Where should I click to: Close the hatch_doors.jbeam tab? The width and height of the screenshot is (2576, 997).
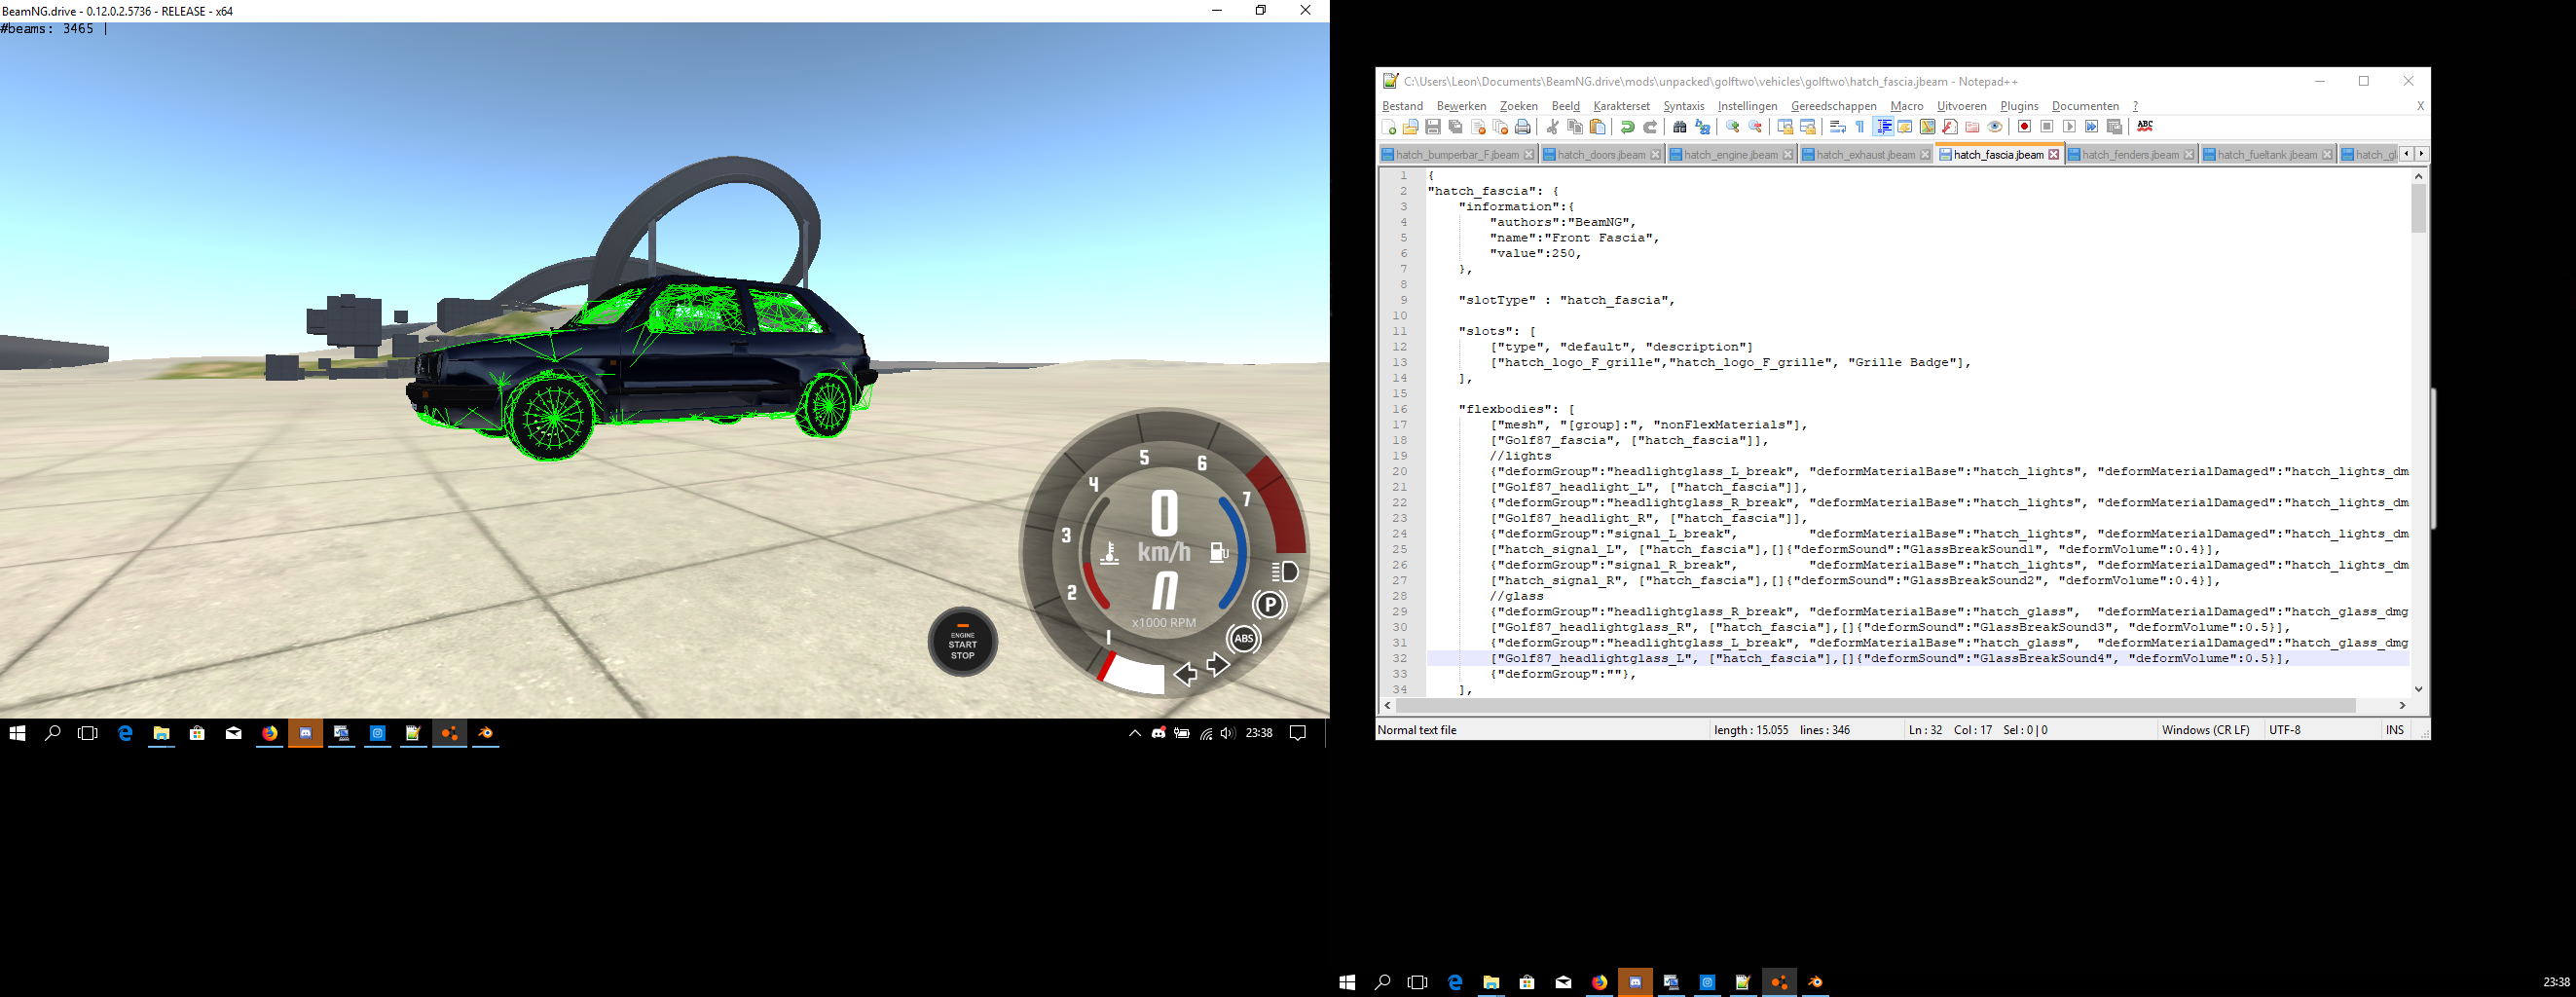tap(1655, 154)
